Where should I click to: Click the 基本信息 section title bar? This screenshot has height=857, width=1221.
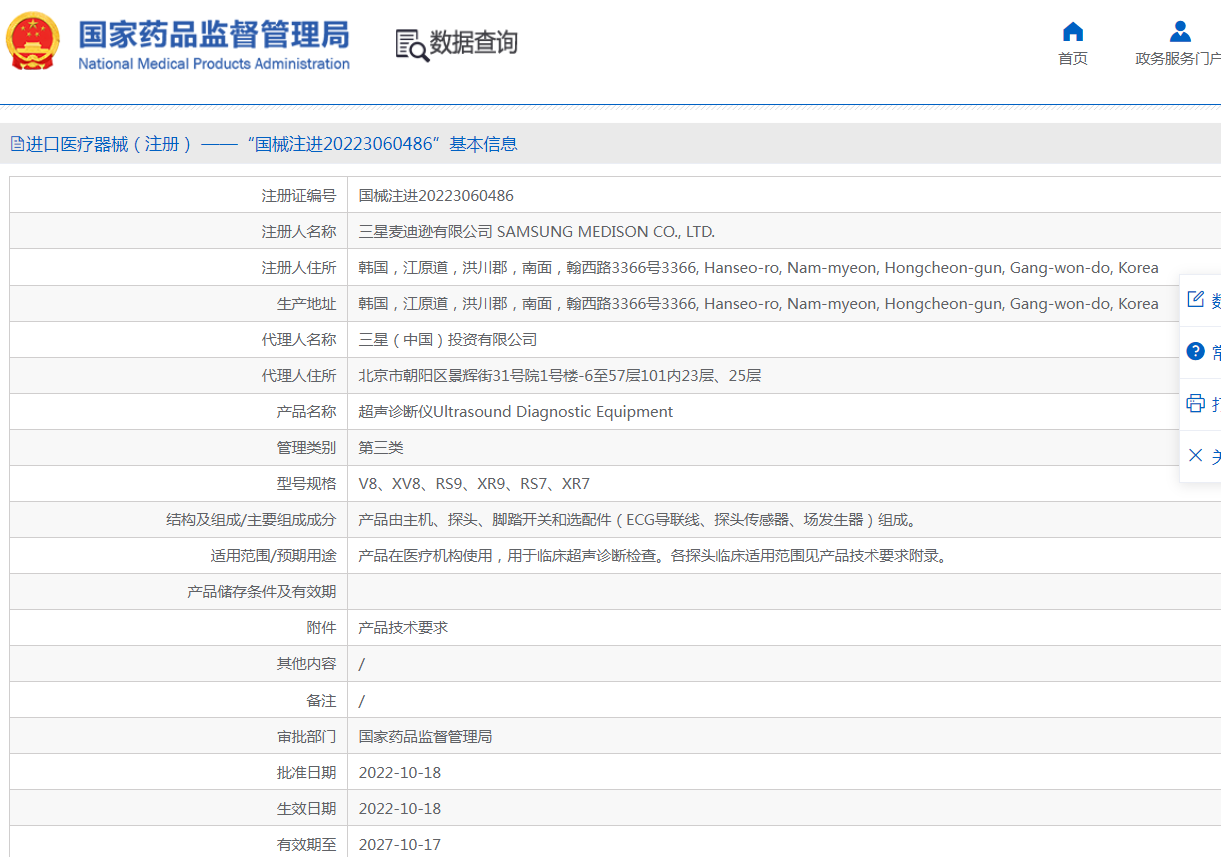[610, 144]
